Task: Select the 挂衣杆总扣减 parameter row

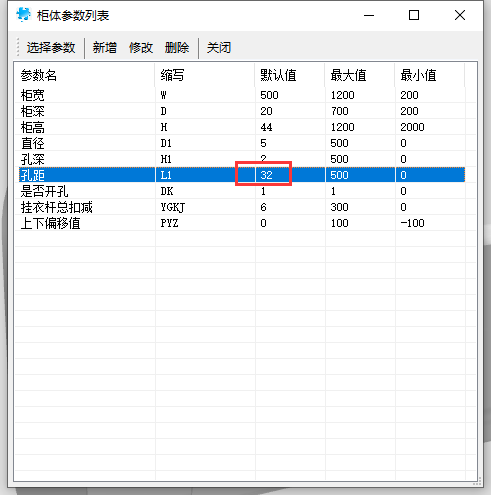Action: point(242,207)
